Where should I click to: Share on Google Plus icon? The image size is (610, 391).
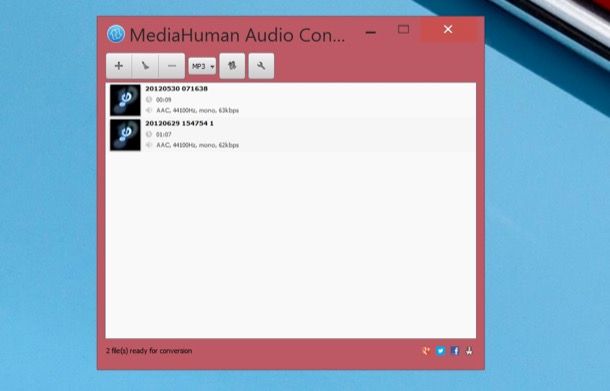426,351
